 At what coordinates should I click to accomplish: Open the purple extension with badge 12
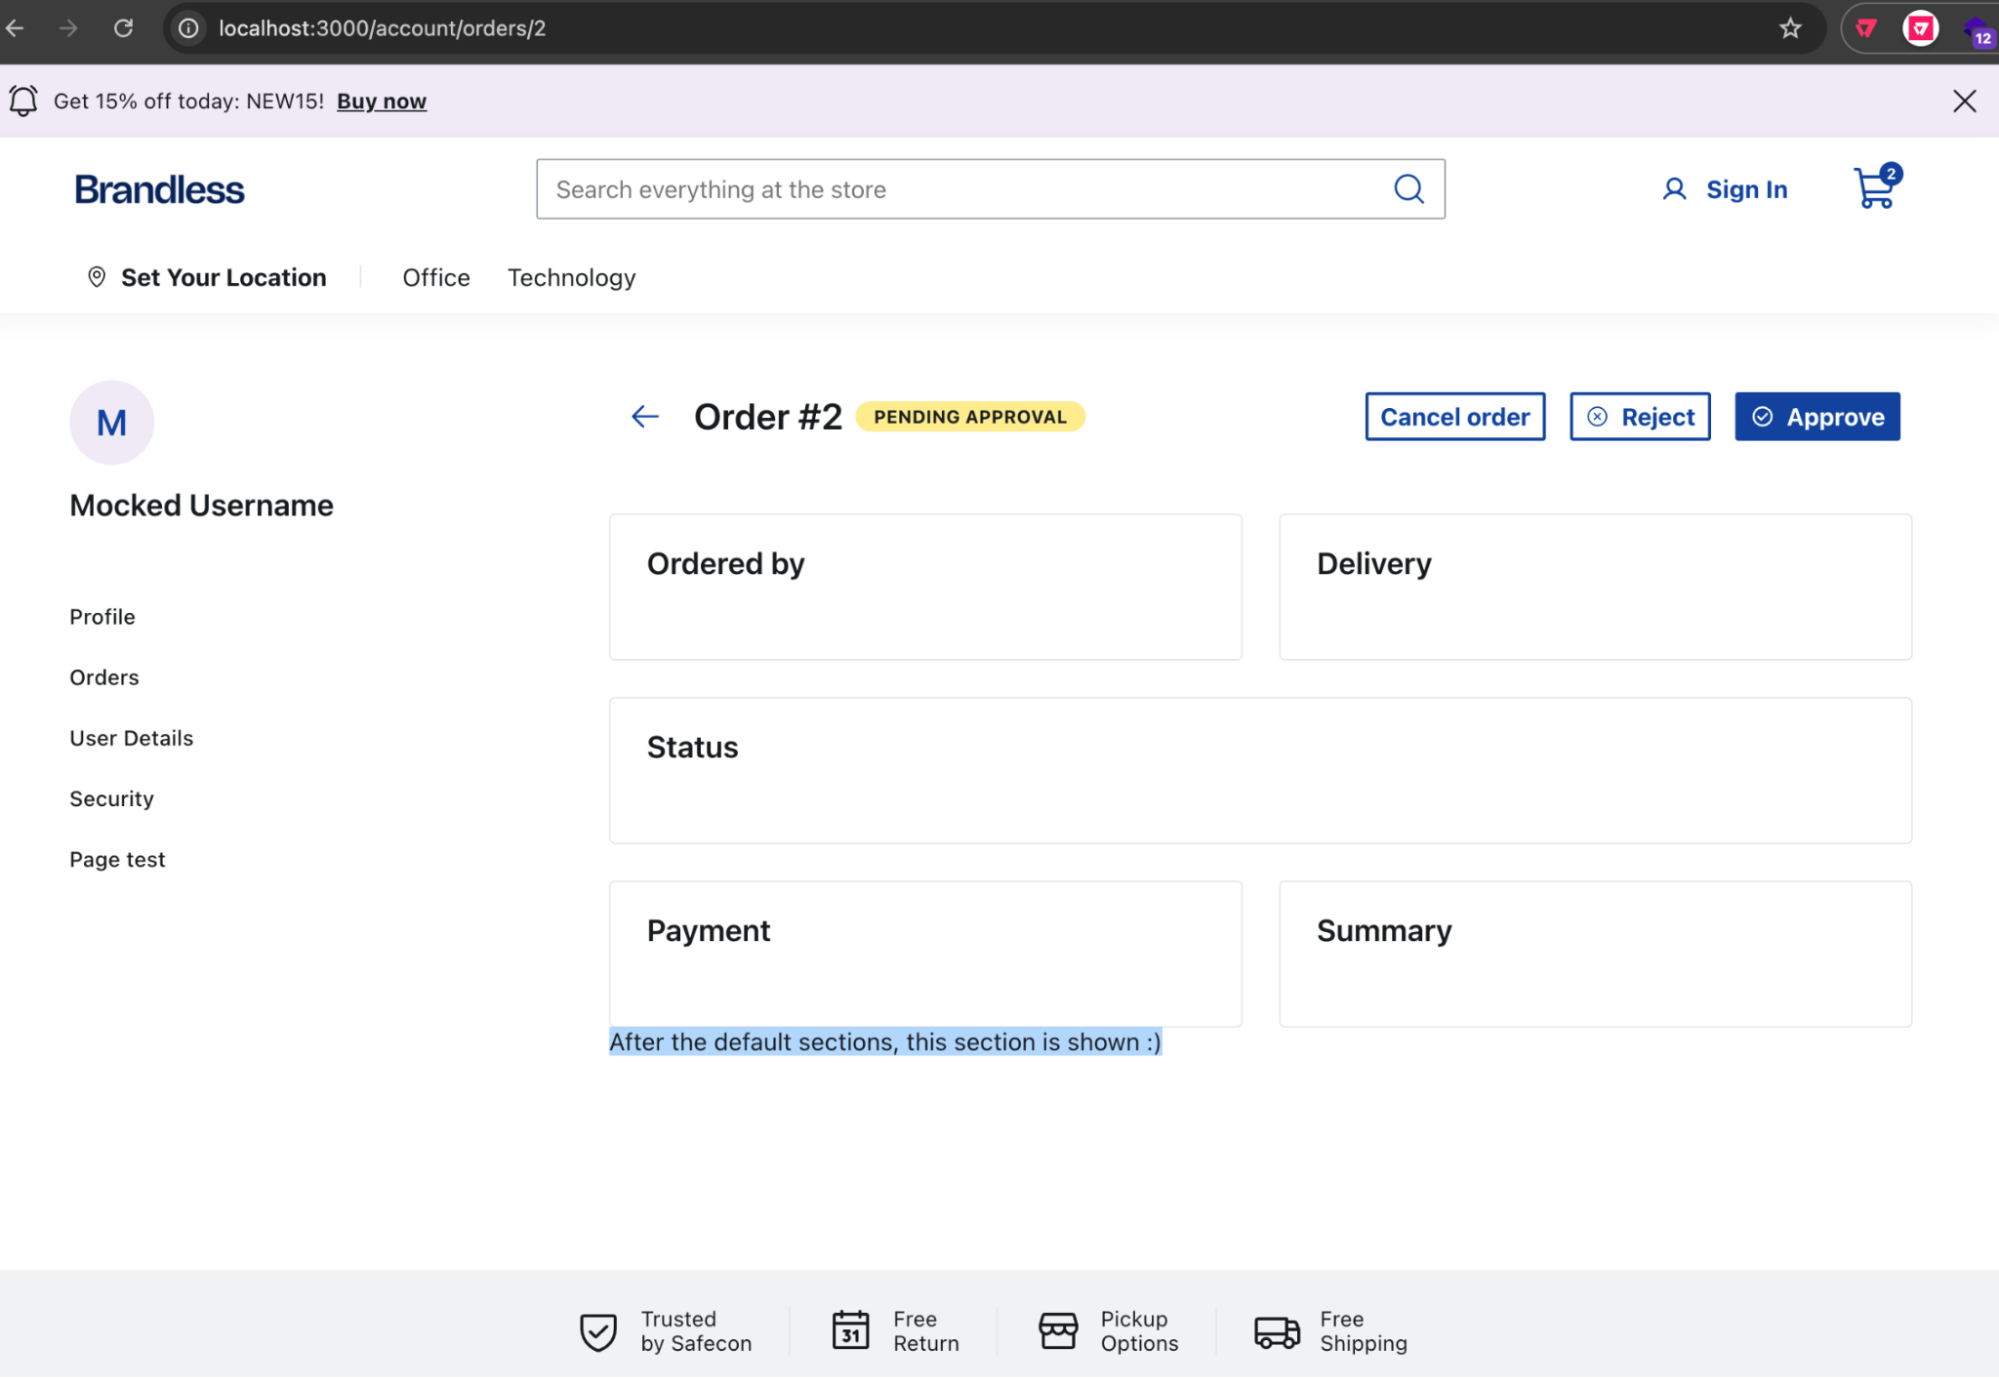1979,31
